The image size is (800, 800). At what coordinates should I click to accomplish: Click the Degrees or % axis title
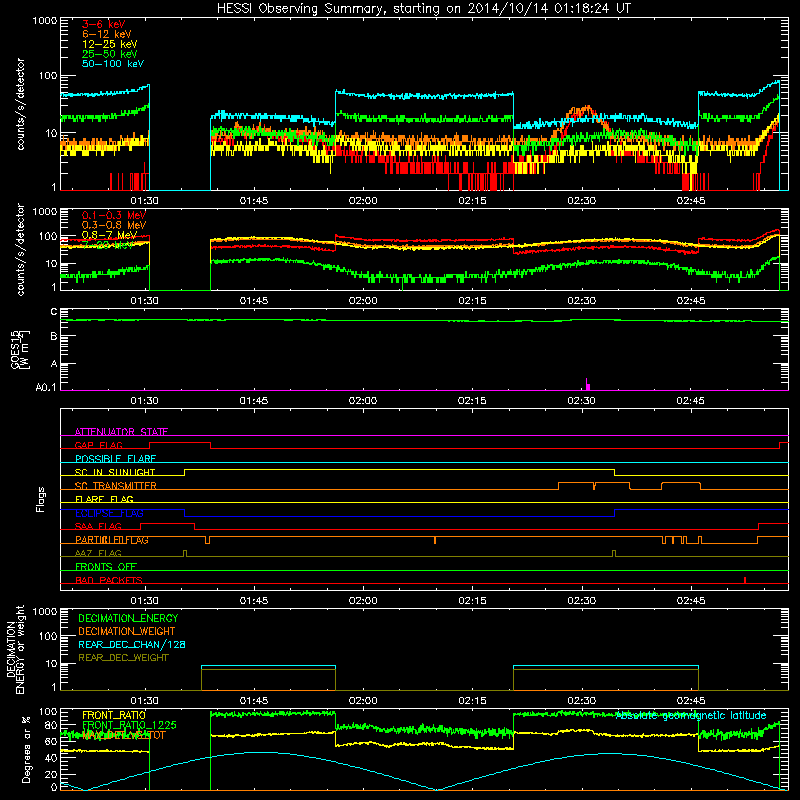pos(26,750)
